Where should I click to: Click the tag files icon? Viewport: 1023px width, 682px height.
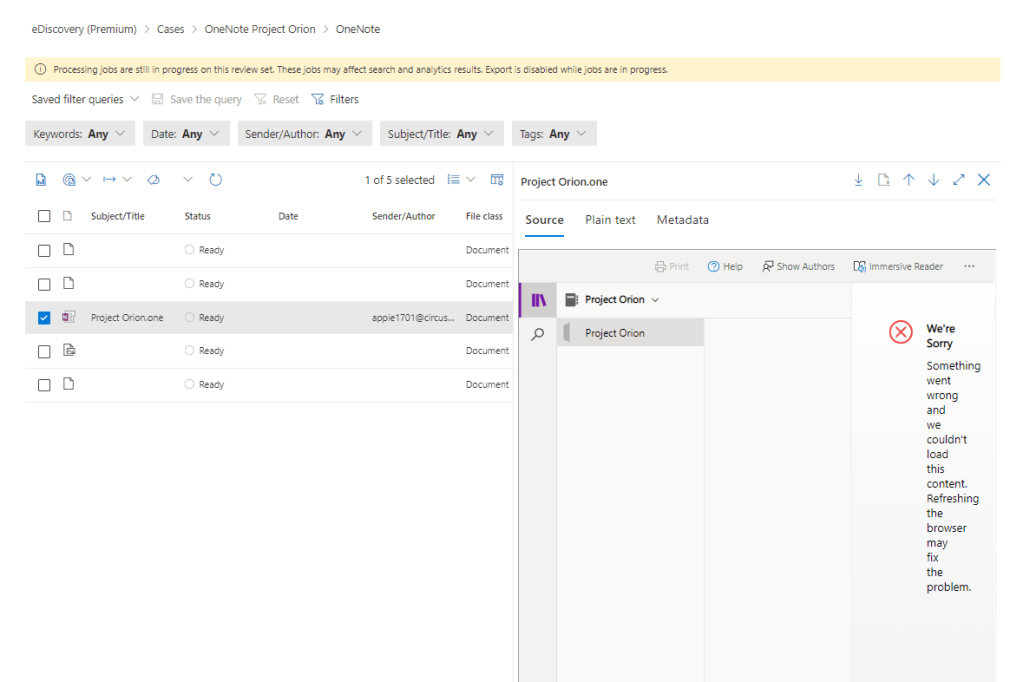[x=153, y=180]
